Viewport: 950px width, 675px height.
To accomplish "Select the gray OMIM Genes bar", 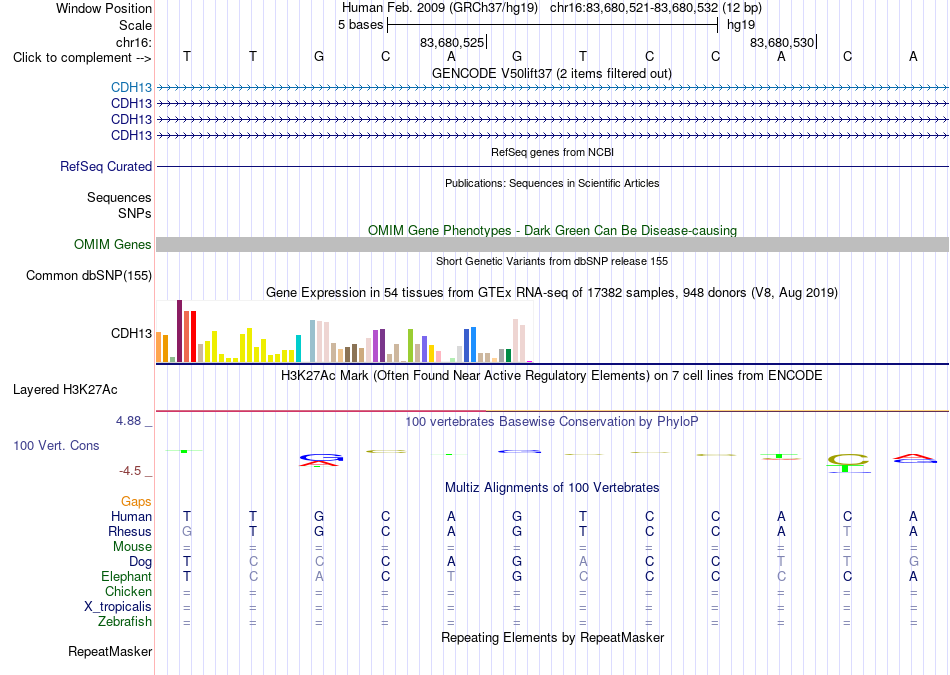I will click(x=552, y=245).
